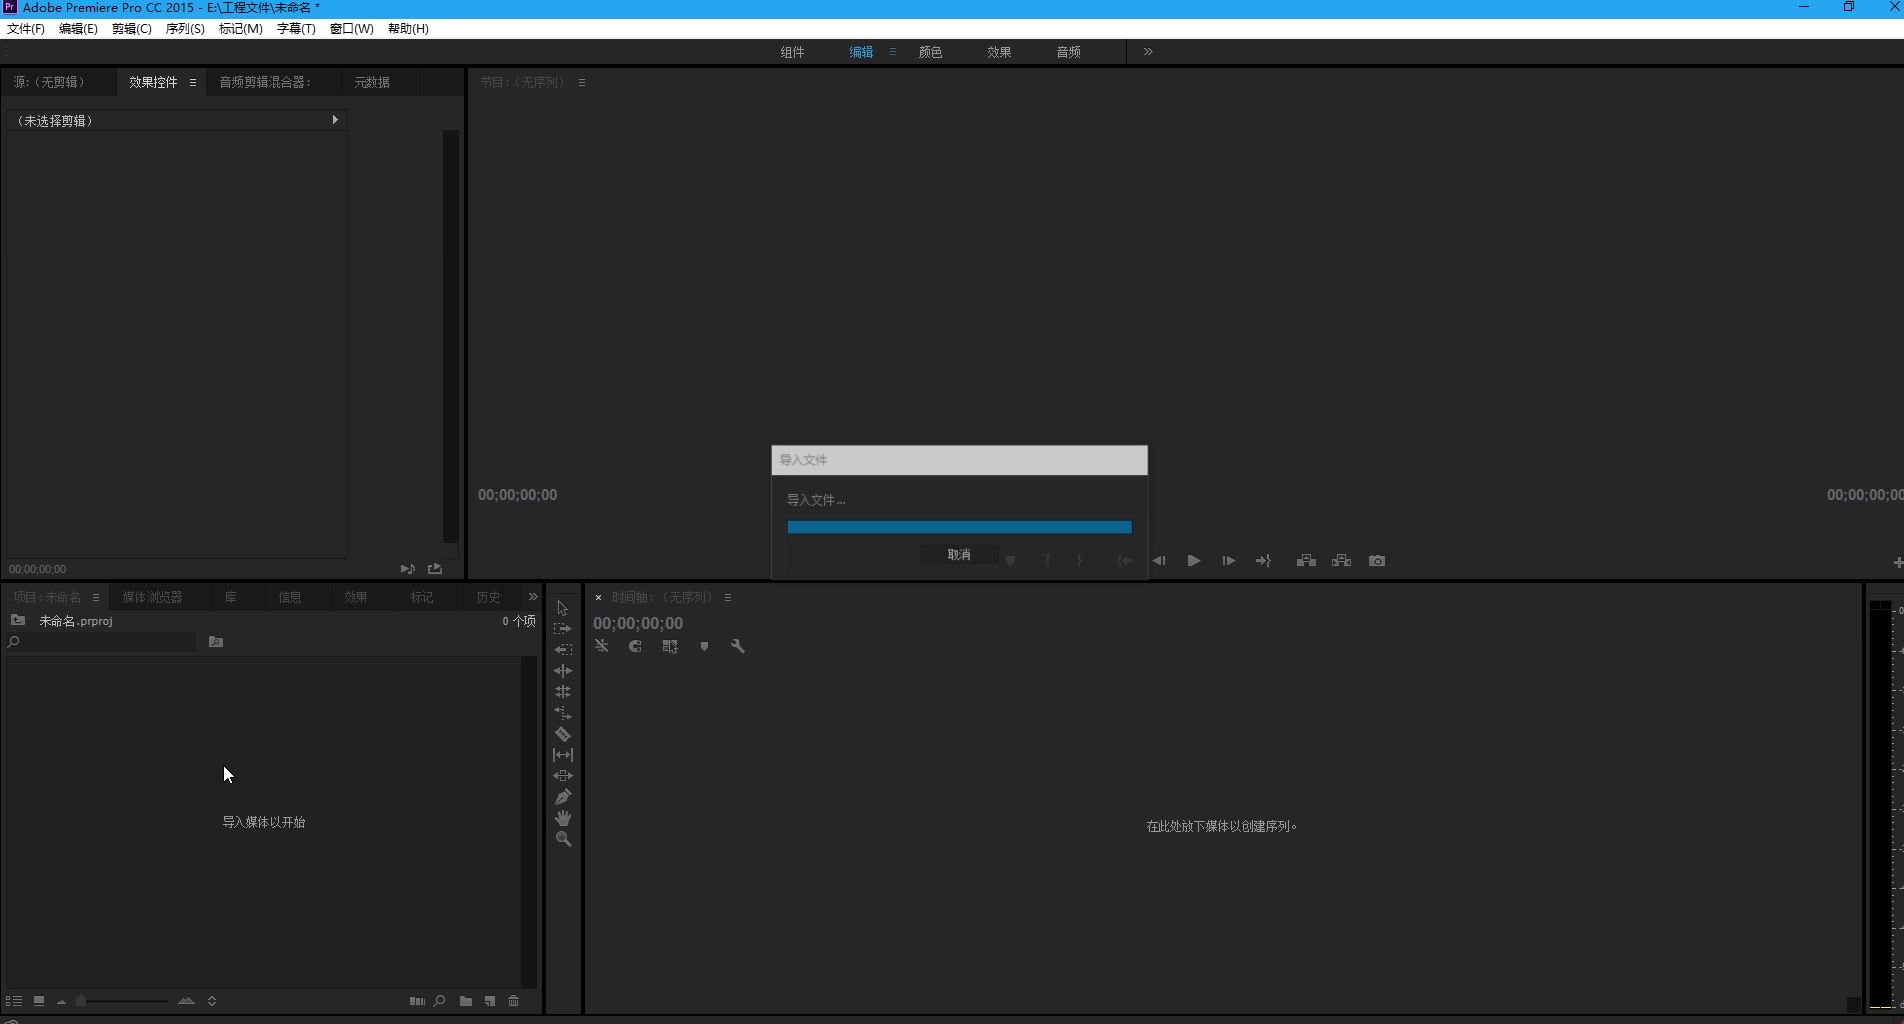Open the 项目 panel menu icon
Viewport: 1904px width, 1024px height.
coord(96,597)
